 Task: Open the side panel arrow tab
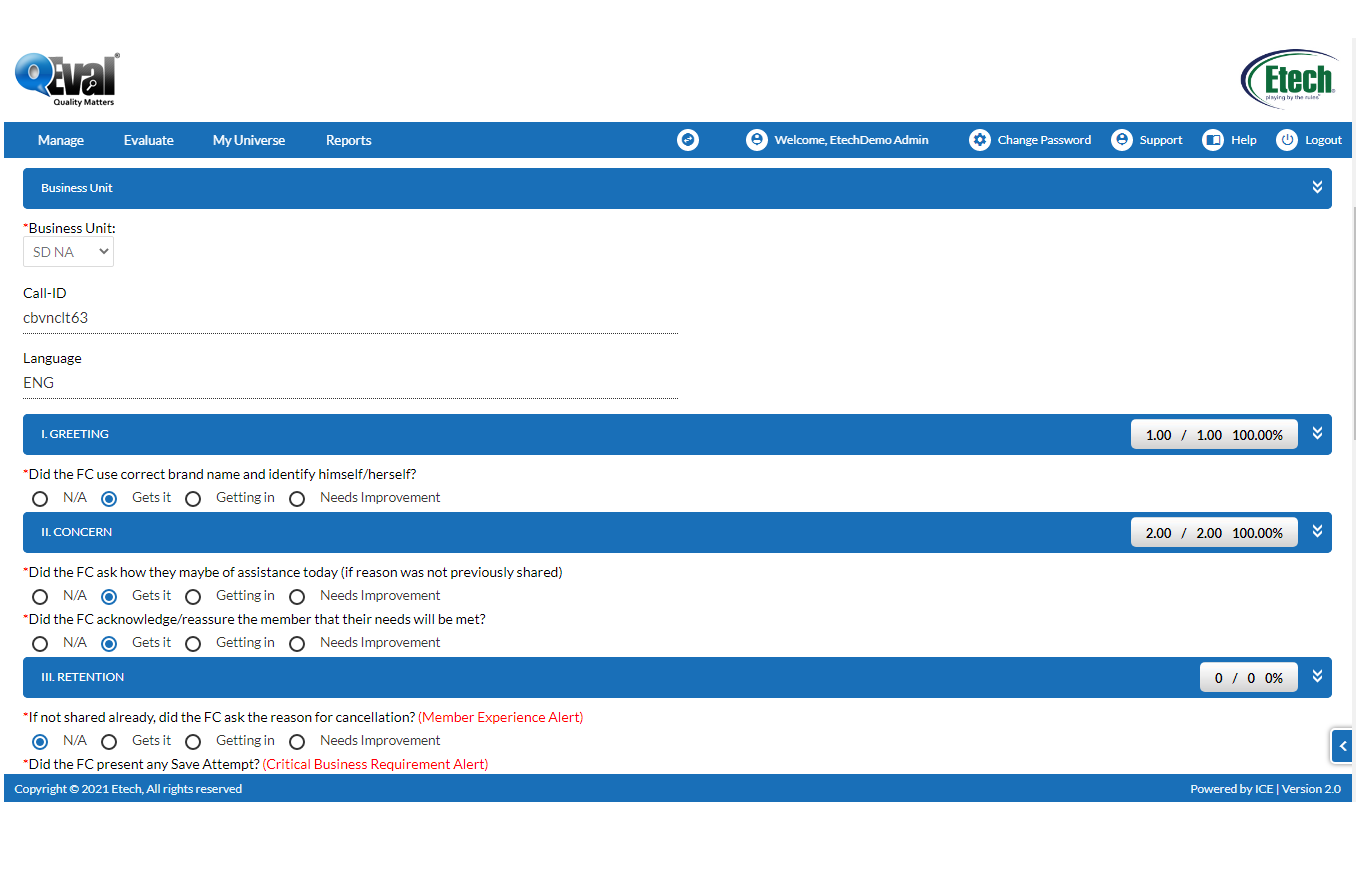1342,746
